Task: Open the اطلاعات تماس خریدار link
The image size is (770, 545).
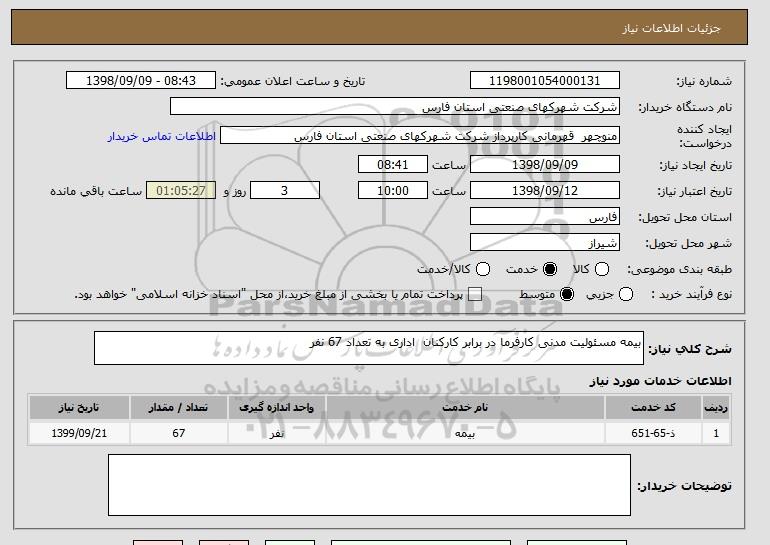Action: [162, 136]
